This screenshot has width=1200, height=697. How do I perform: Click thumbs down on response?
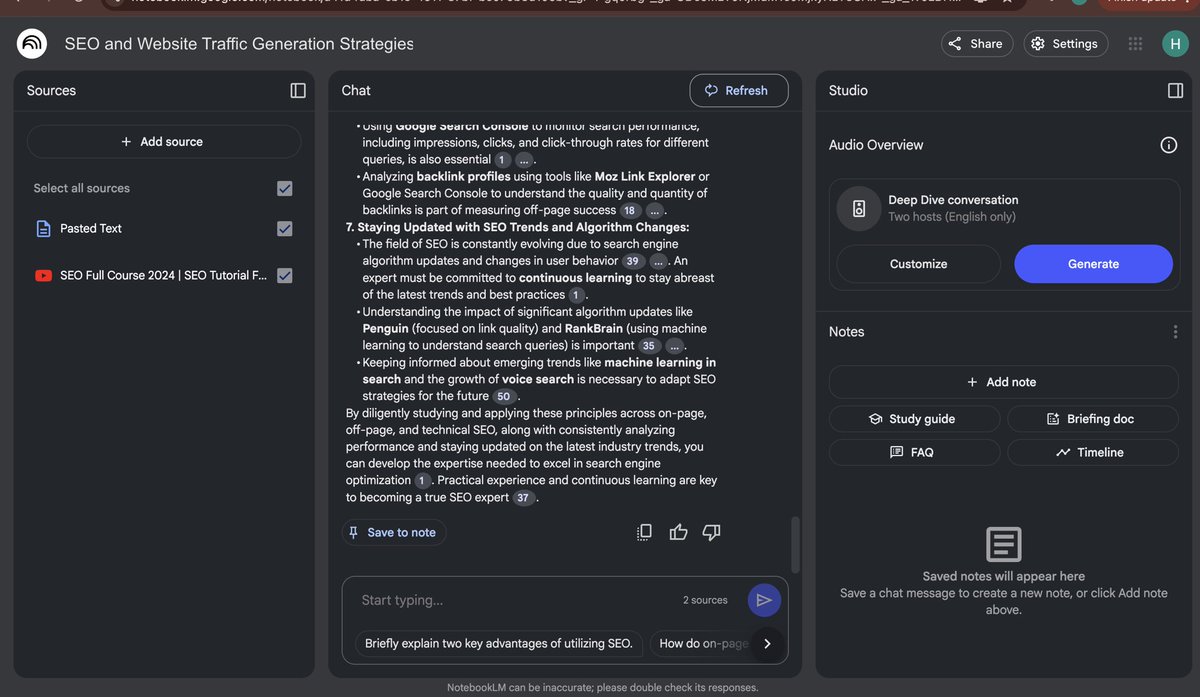[712, 532]
